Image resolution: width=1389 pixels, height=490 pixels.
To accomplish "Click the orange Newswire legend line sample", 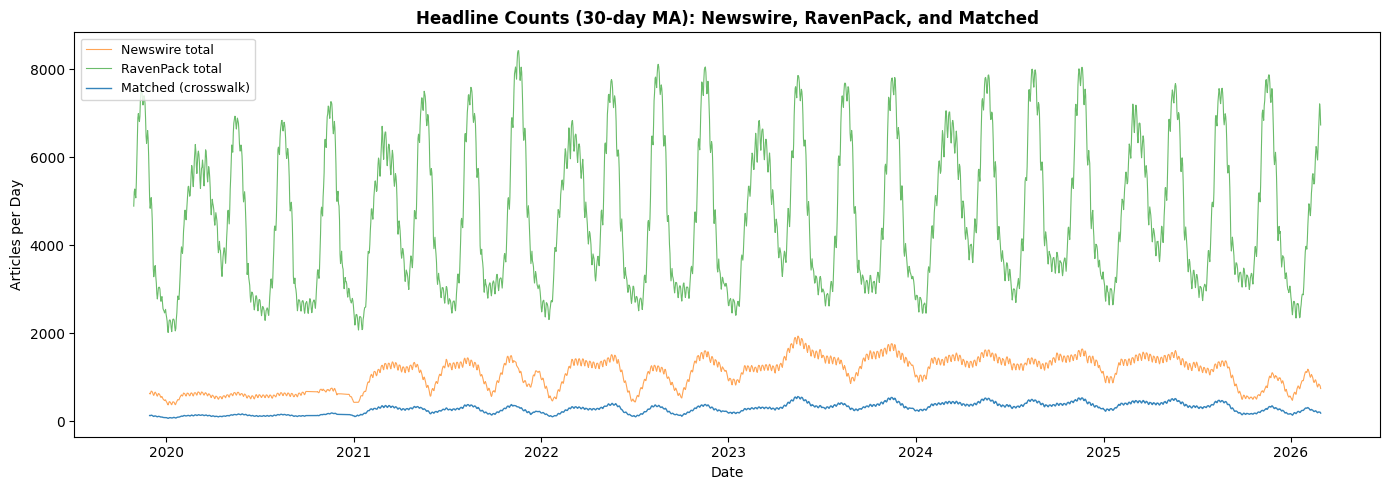I will tap(98, 49).
